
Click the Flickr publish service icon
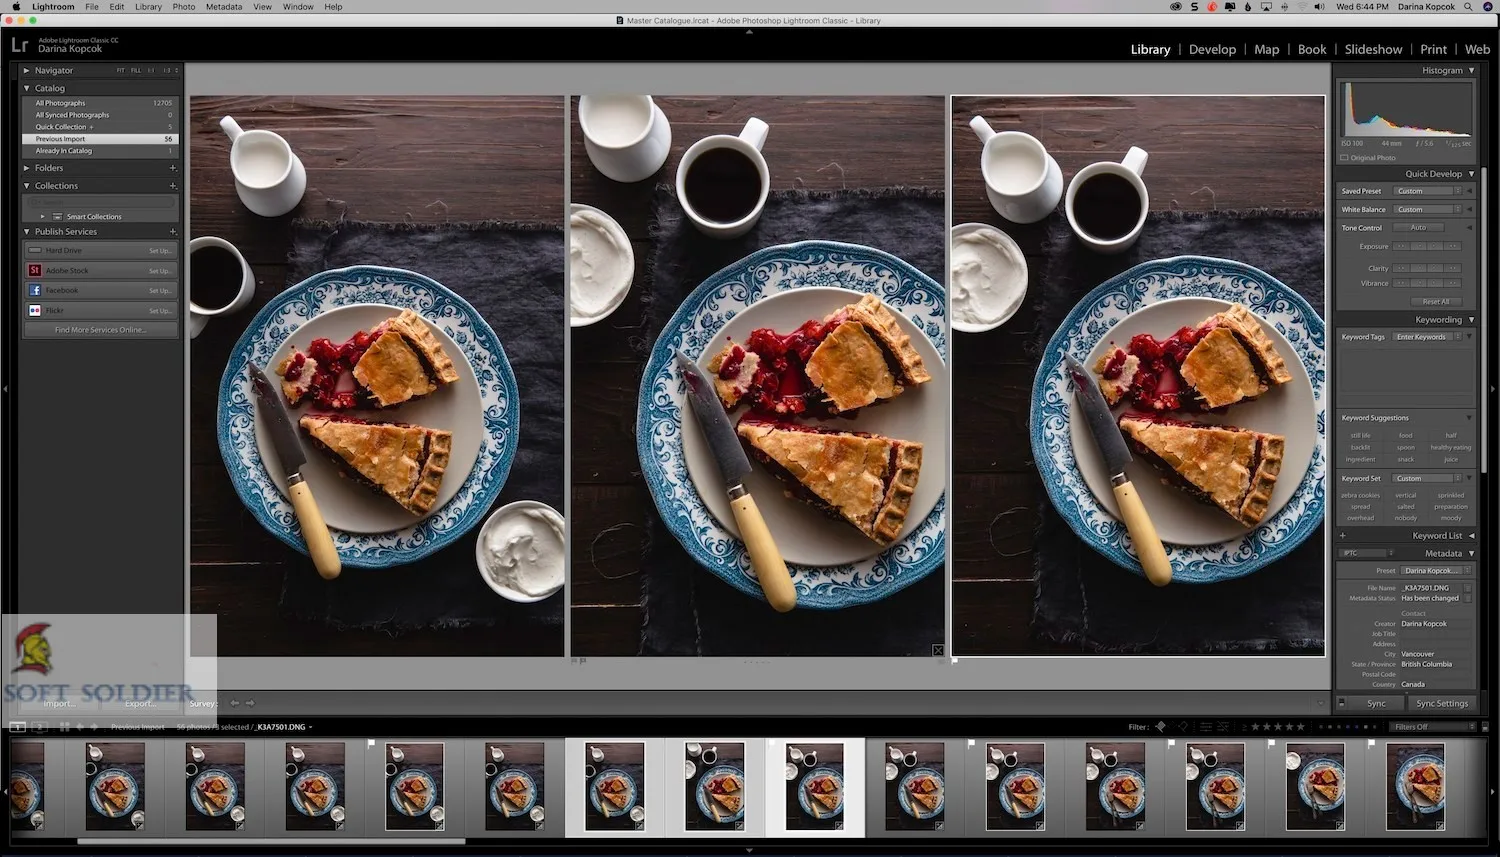pyautogui.click(x=35, y=311)
